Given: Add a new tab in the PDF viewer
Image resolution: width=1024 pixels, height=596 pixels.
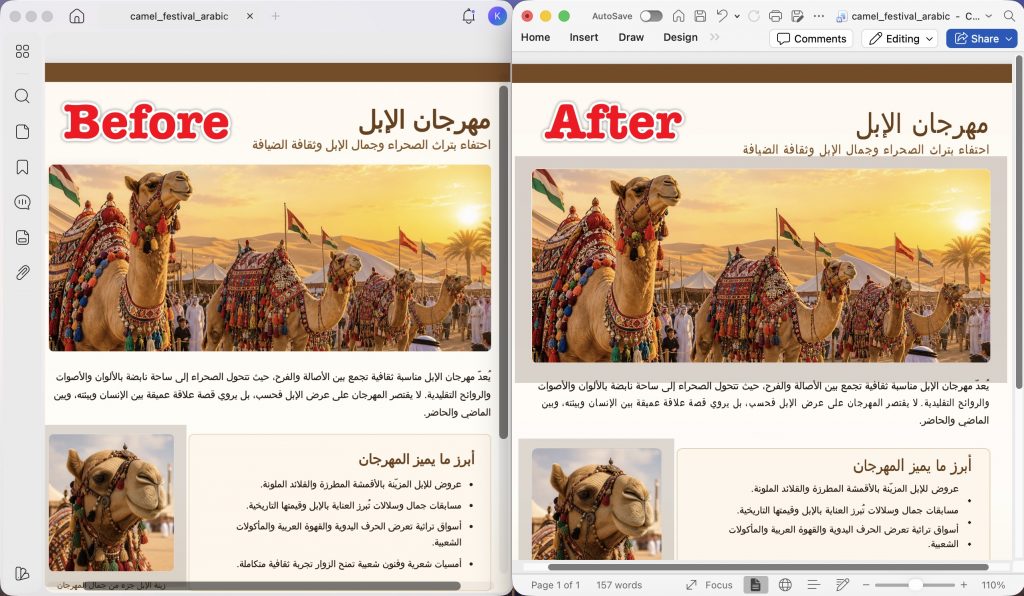Looking at the screenshot, I should (276, 16).
